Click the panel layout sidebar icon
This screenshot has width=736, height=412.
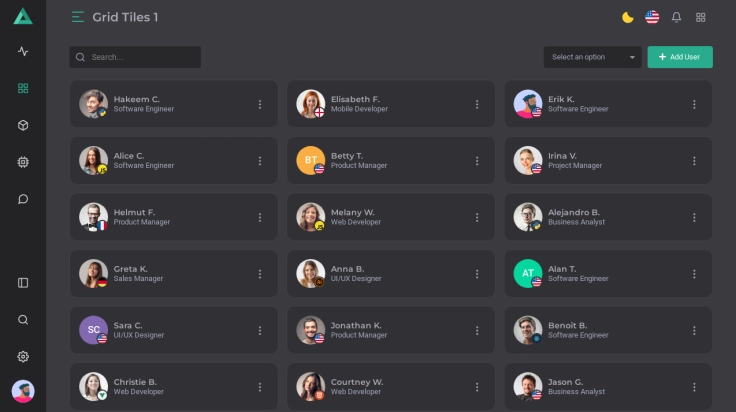(23, 283)
